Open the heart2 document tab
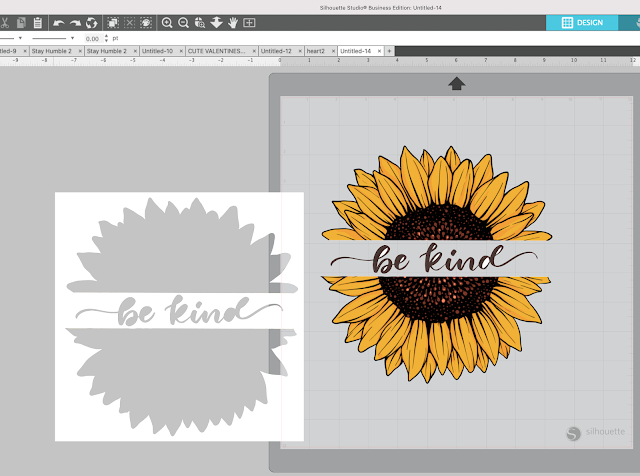640x476 pixels. pos(316,51)
